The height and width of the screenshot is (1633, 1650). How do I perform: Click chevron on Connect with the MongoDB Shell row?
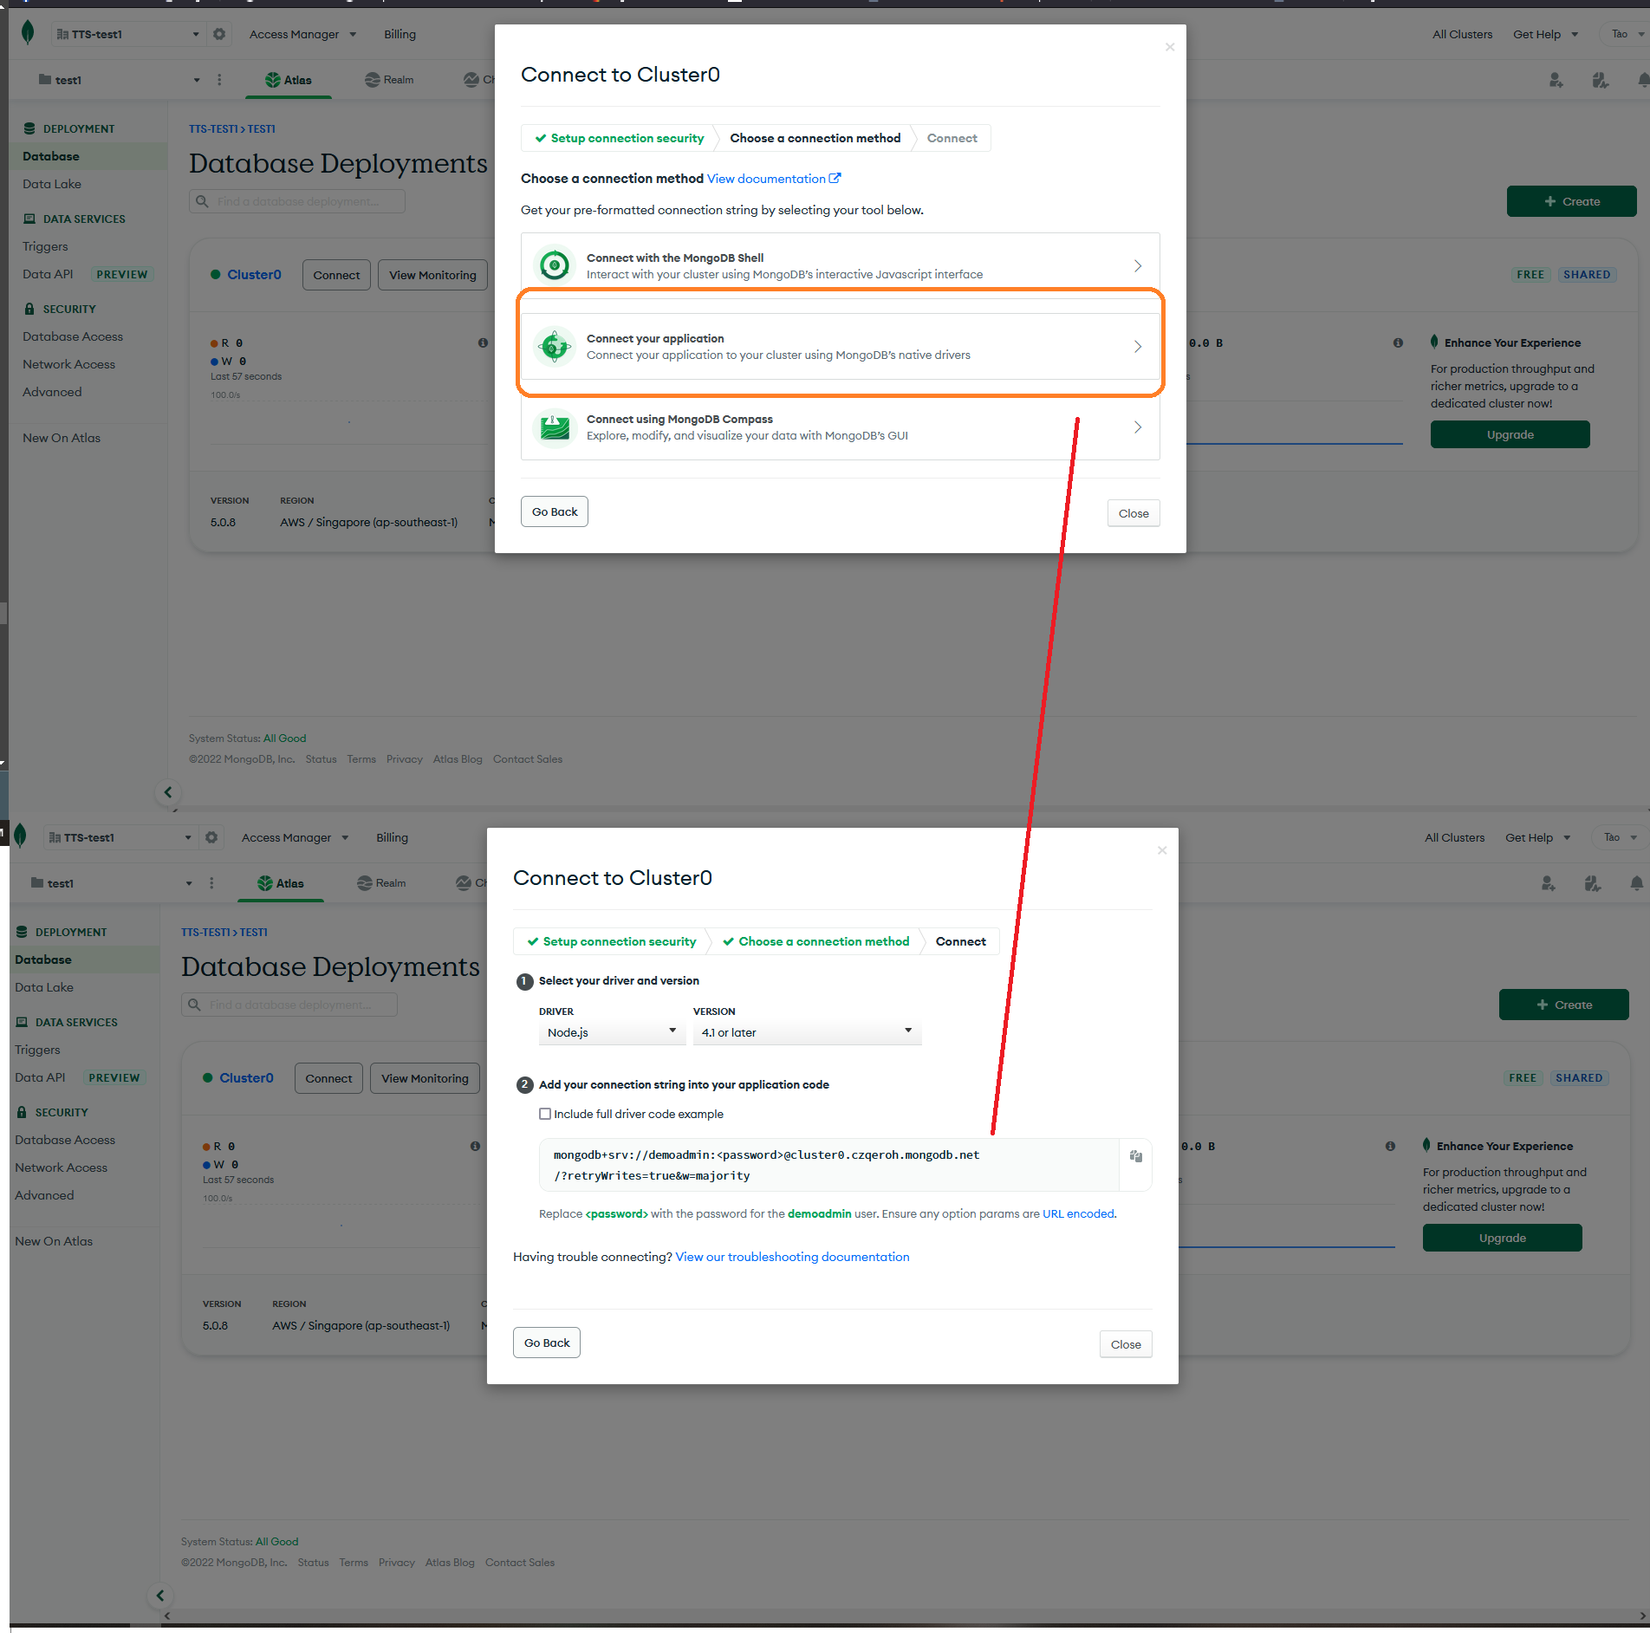point(1138,266)
